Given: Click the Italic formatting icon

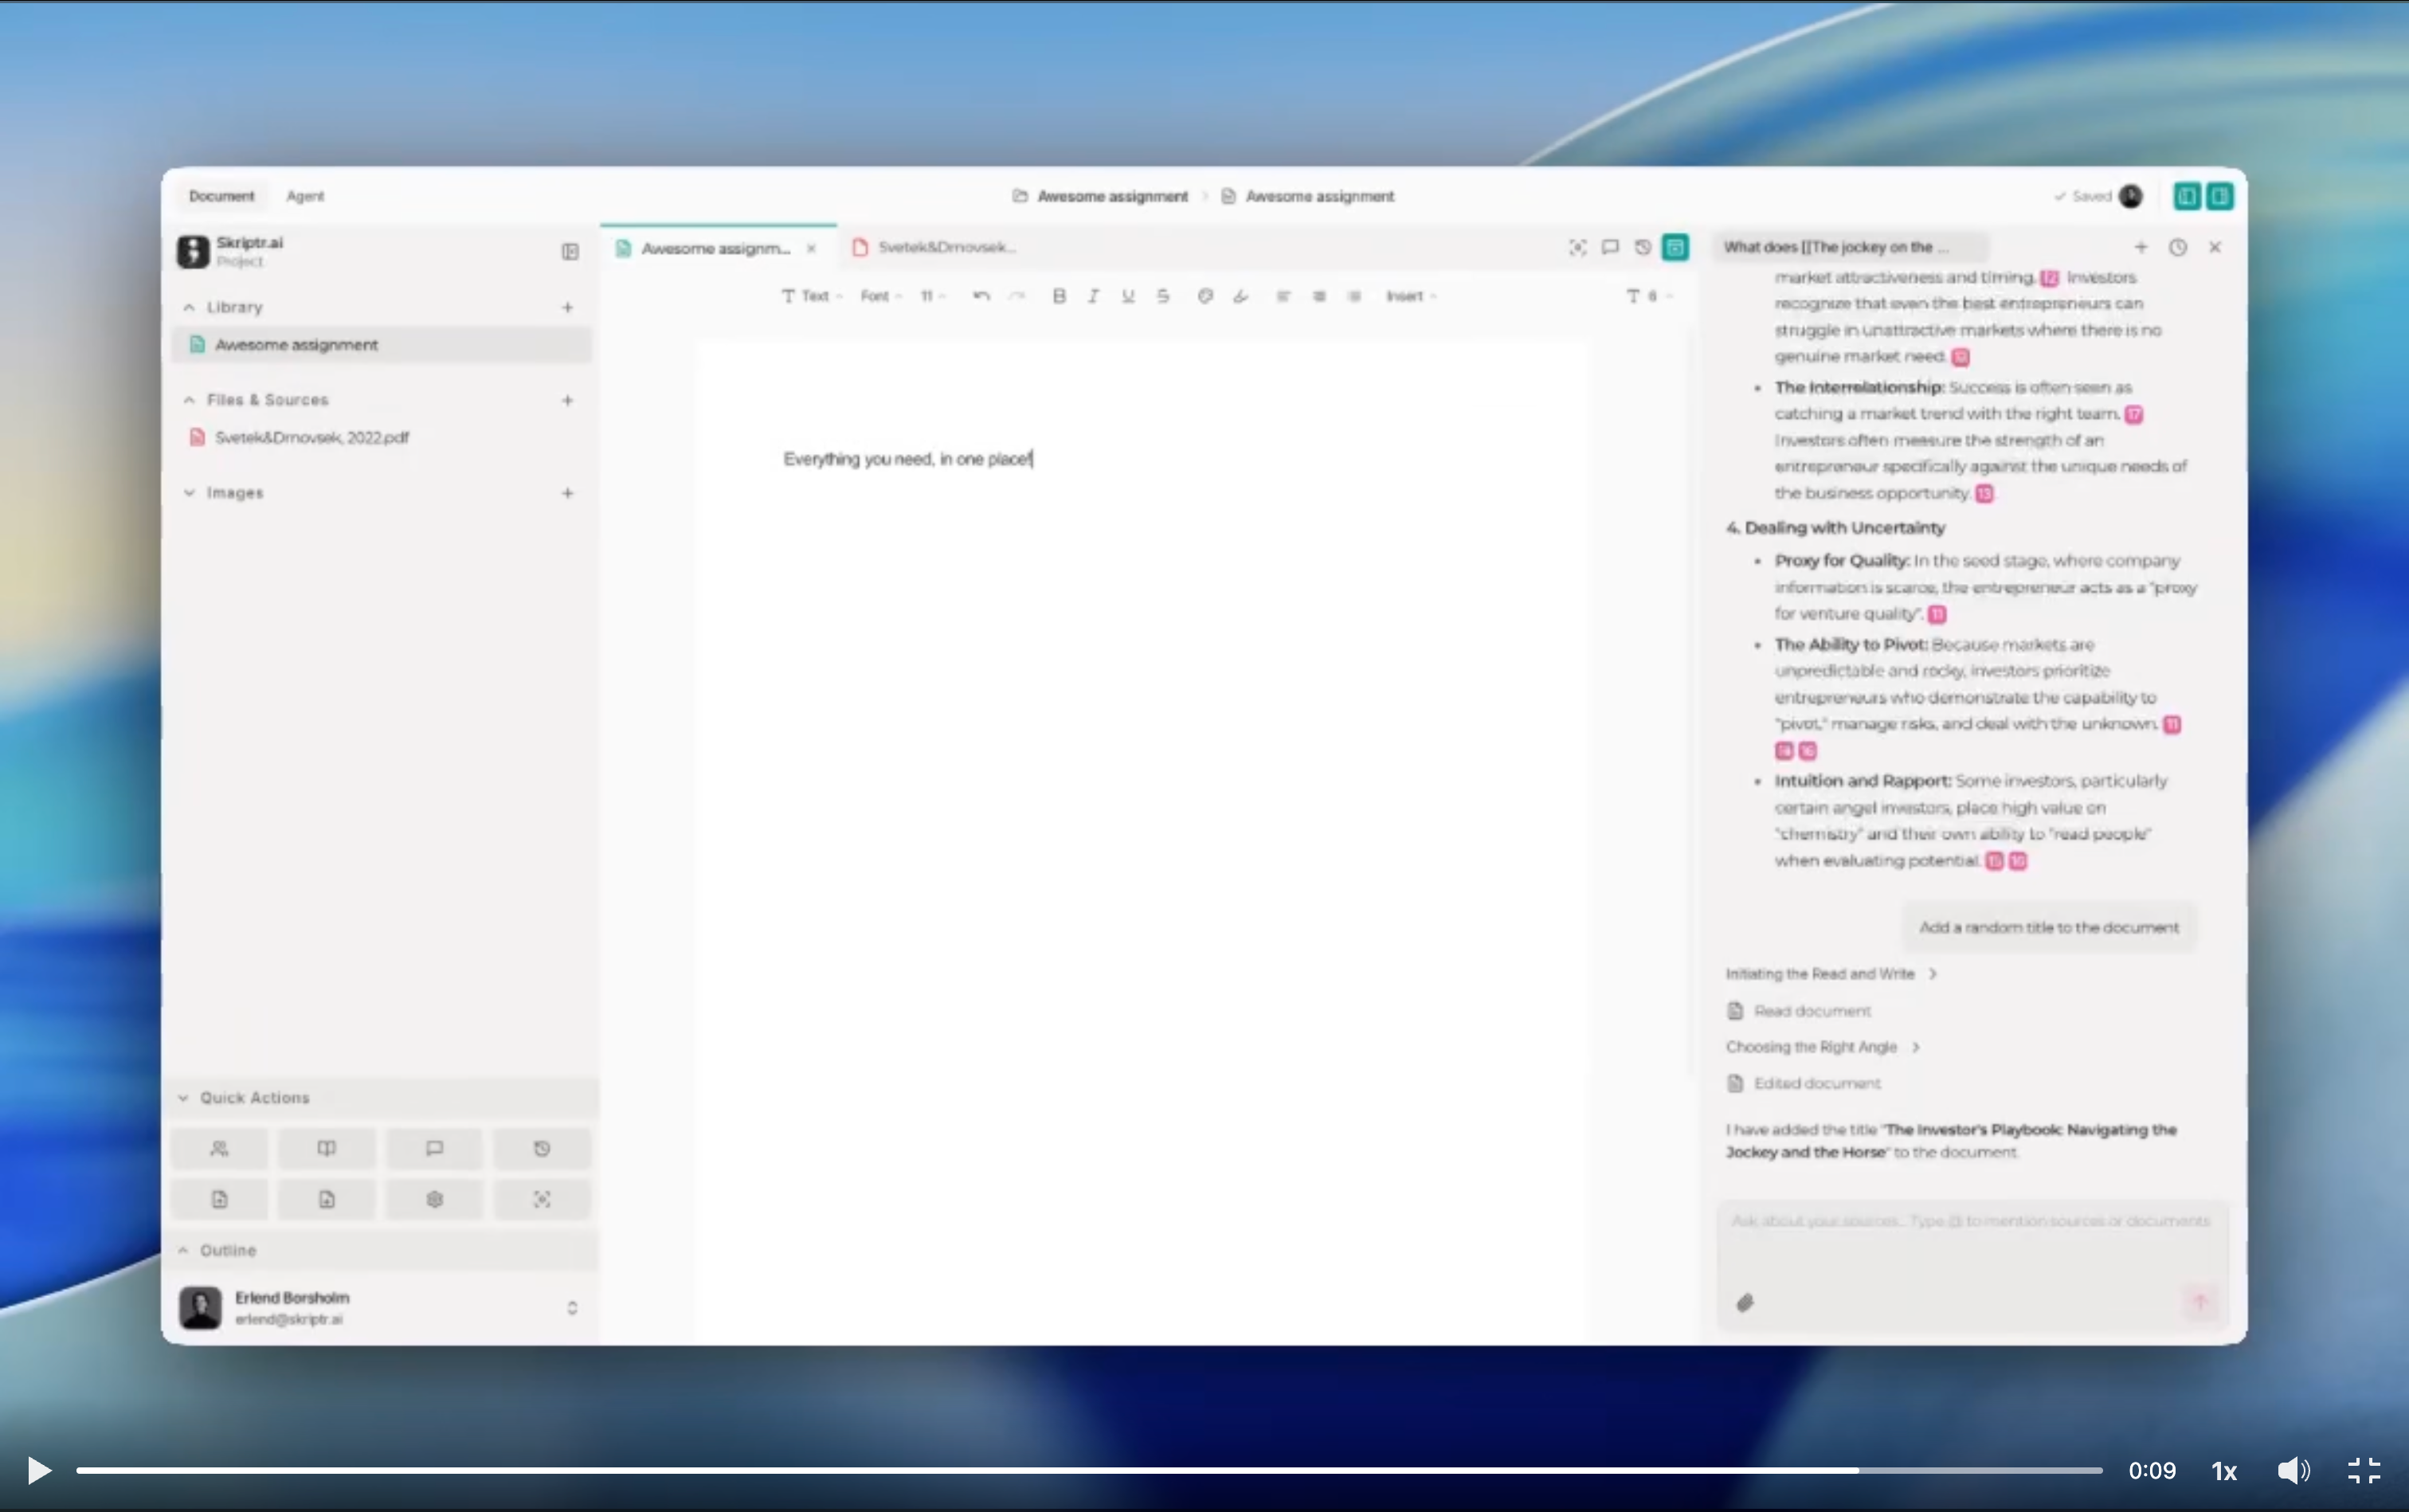Looking at the screenshot, I should [1093, 296].
